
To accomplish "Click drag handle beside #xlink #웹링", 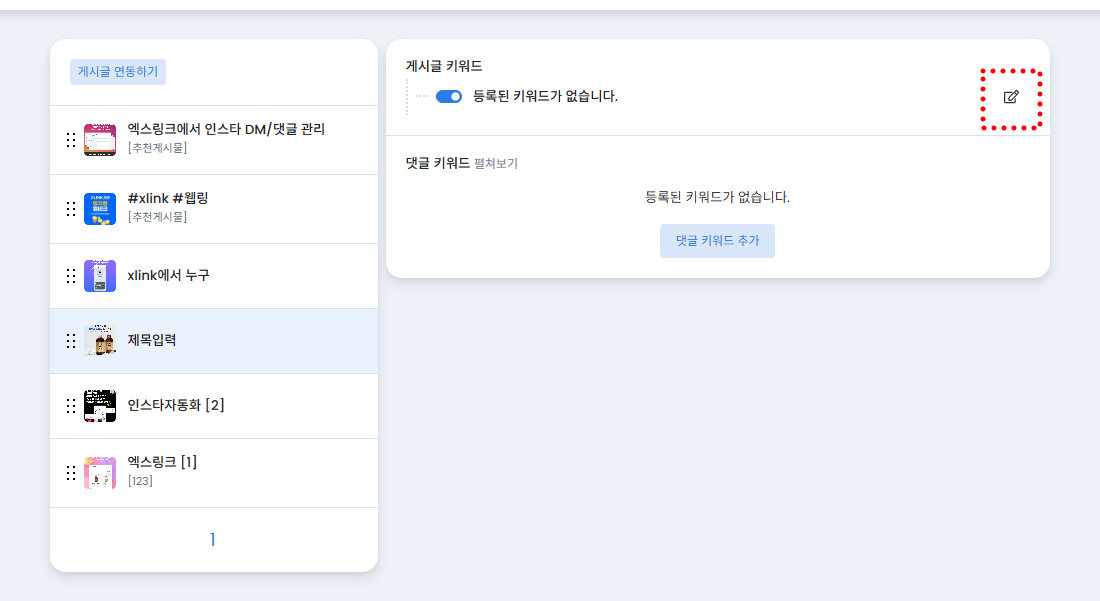I will (71, 209).
